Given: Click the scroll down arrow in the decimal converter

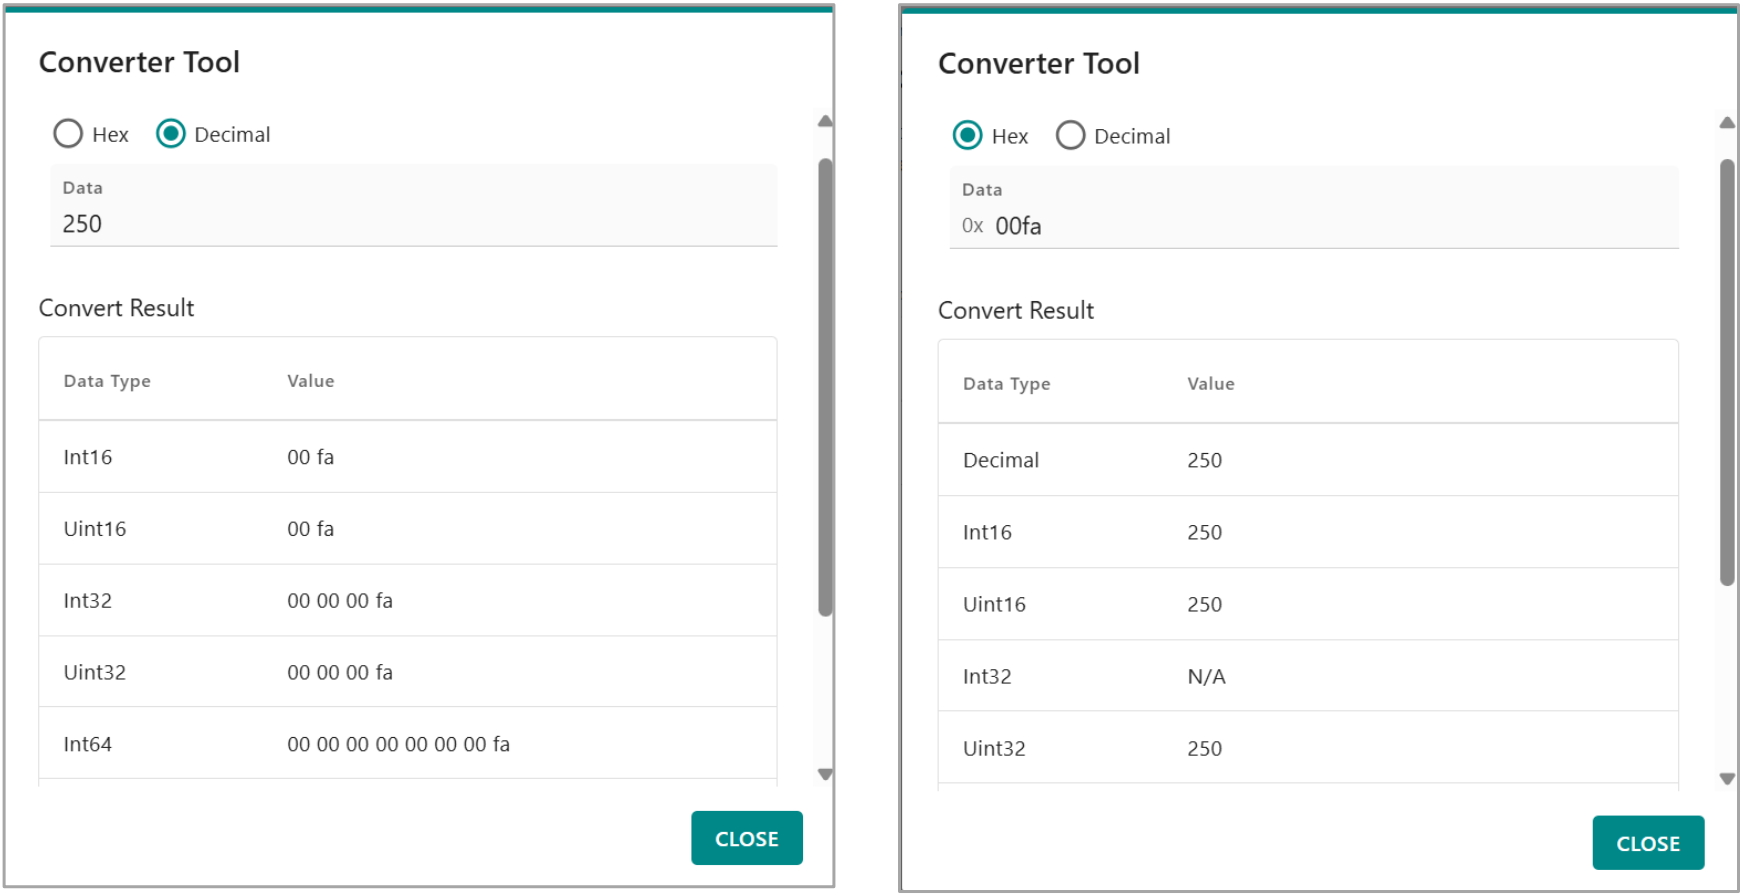Looking at the screenshot, I should coord(825,774).
